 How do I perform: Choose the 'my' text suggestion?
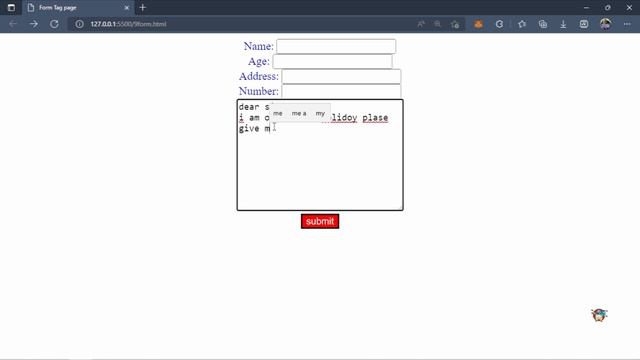pyautogui.click(x=320, y=113)
